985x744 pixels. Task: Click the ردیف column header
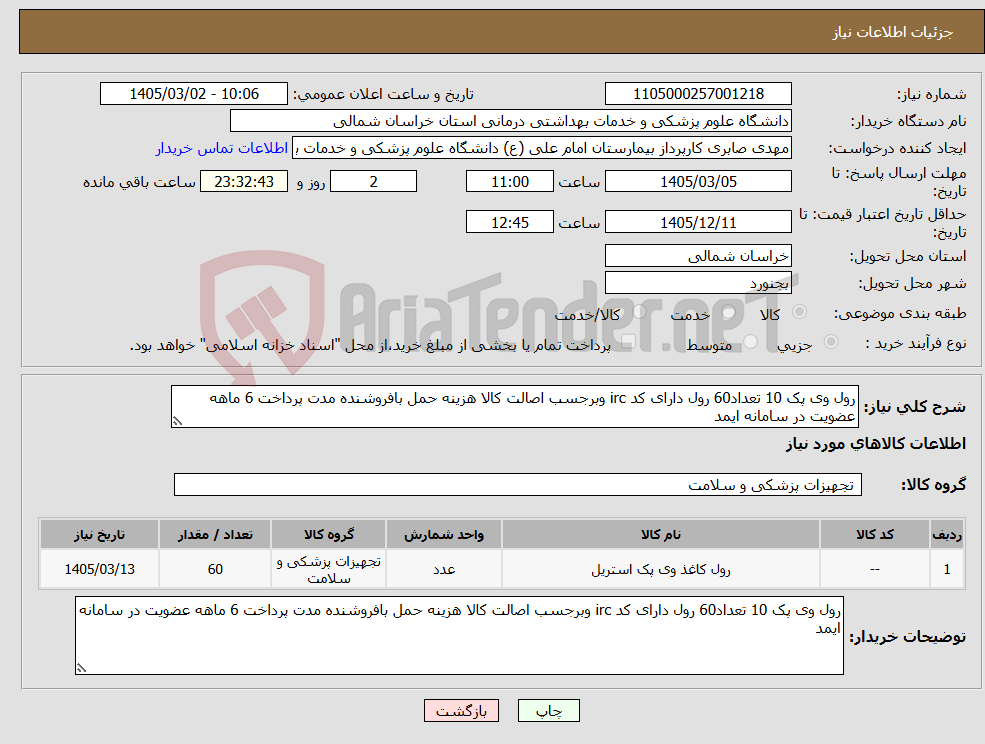(947, 535)
